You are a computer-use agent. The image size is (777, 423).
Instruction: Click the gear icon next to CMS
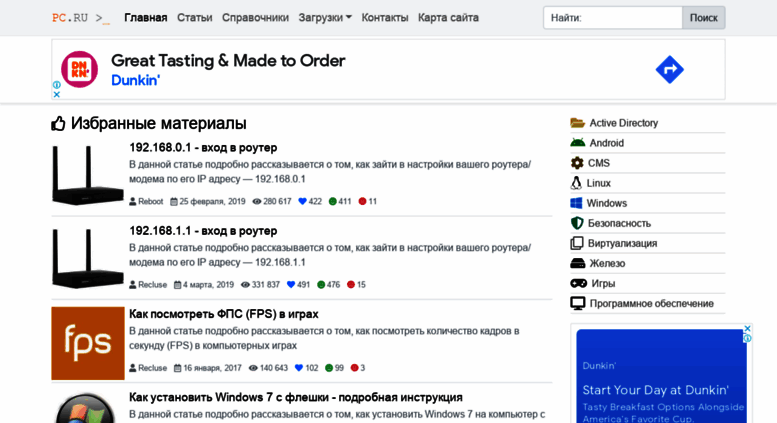click(x=577, y=163)
